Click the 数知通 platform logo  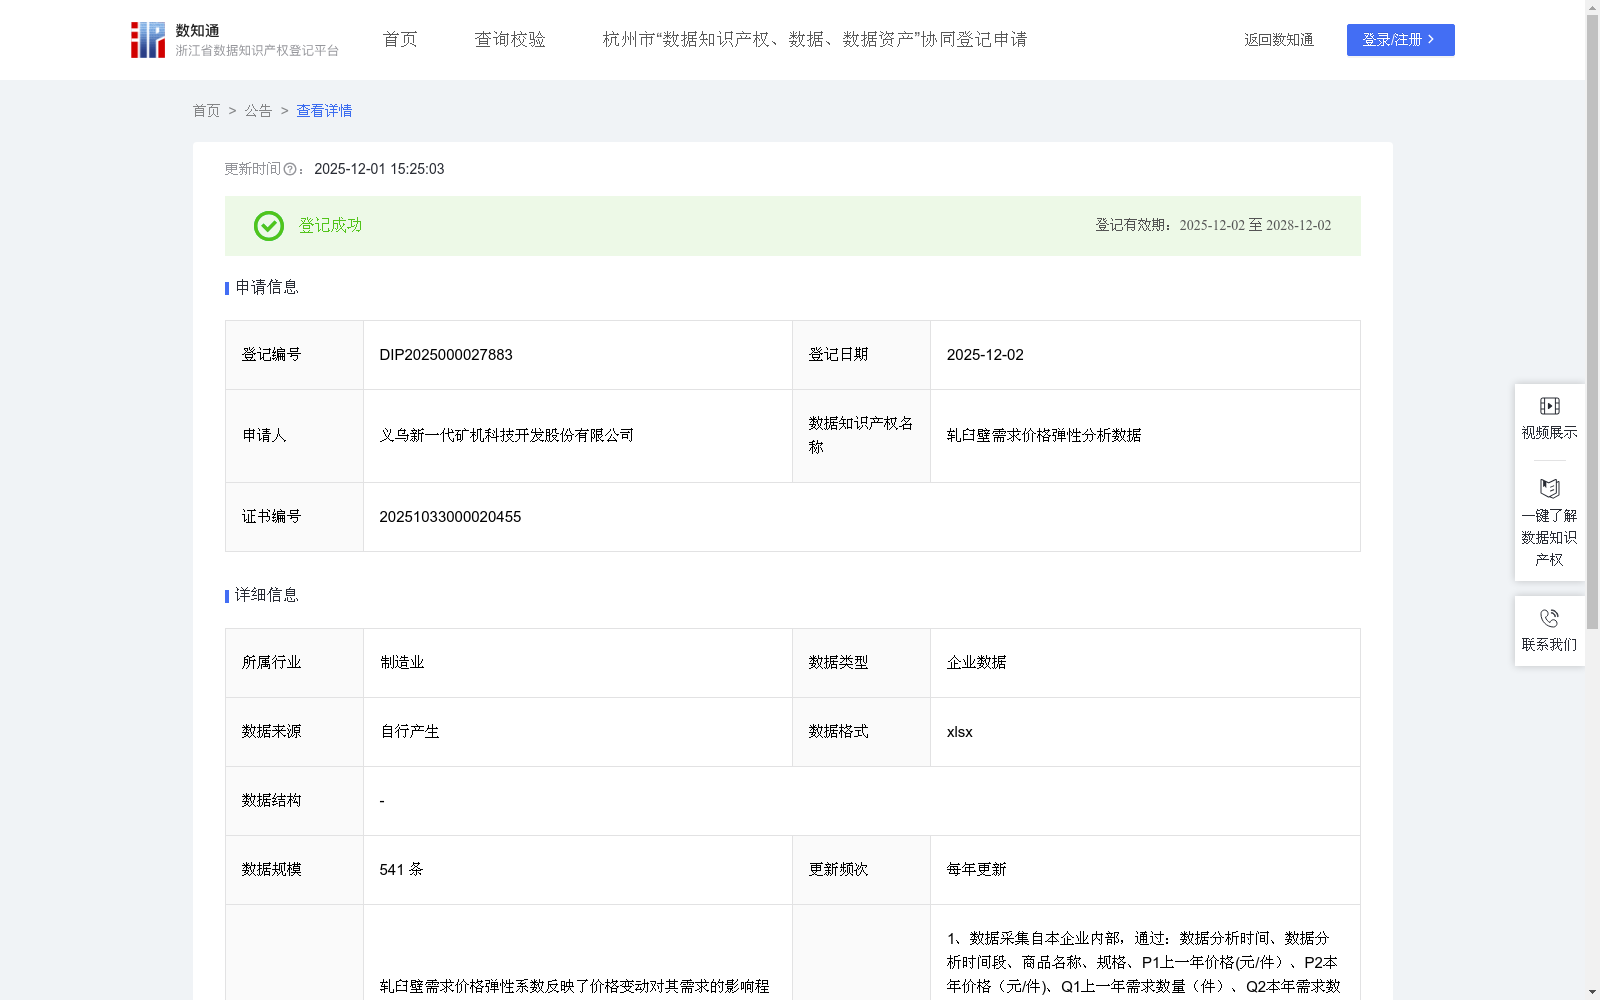[234, 40]
